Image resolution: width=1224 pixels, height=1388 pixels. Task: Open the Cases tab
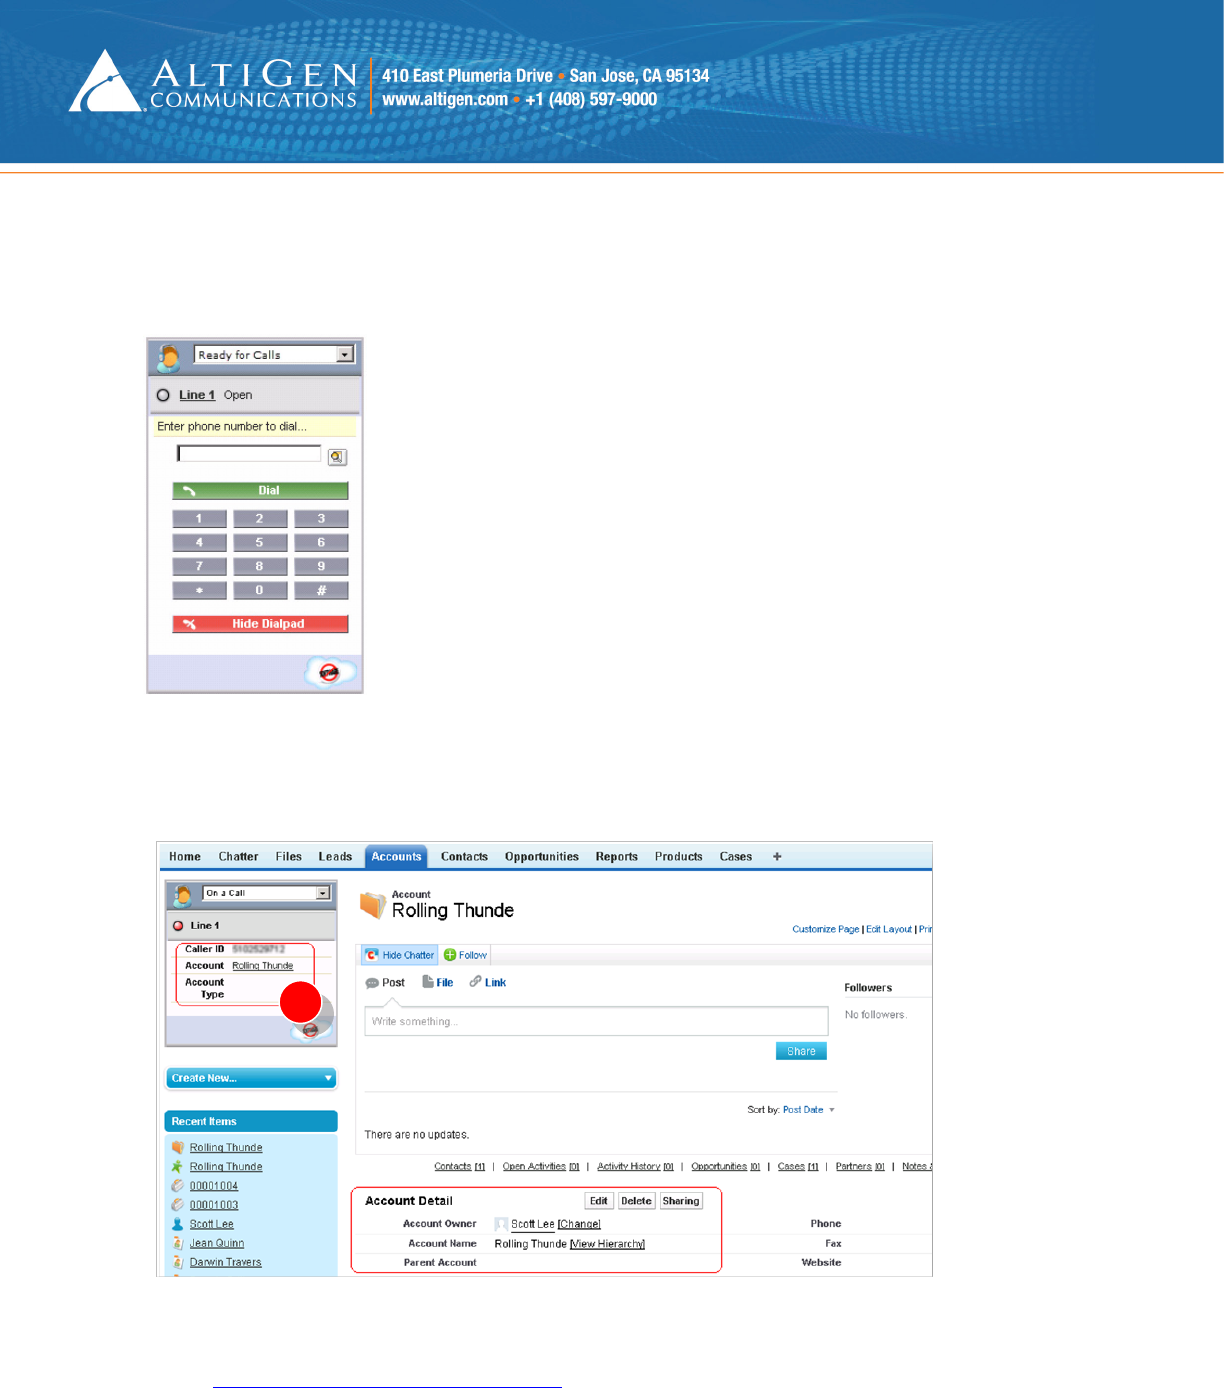(x=736, y=857)
